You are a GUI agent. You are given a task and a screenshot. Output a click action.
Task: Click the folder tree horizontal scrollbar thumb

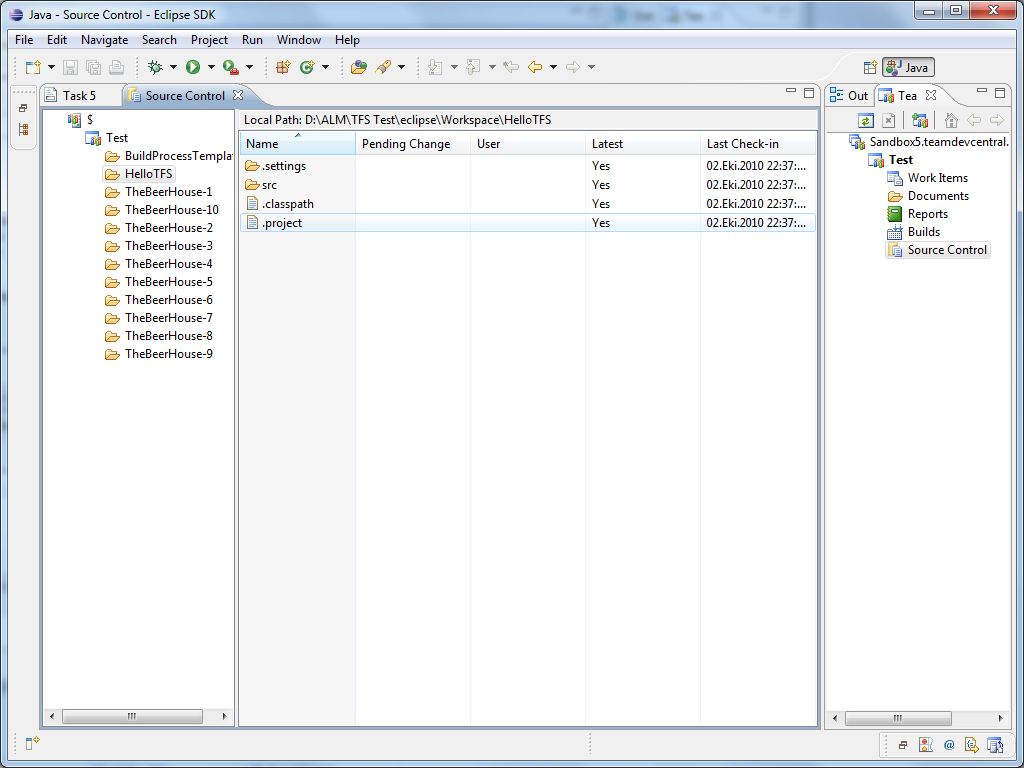132,716
